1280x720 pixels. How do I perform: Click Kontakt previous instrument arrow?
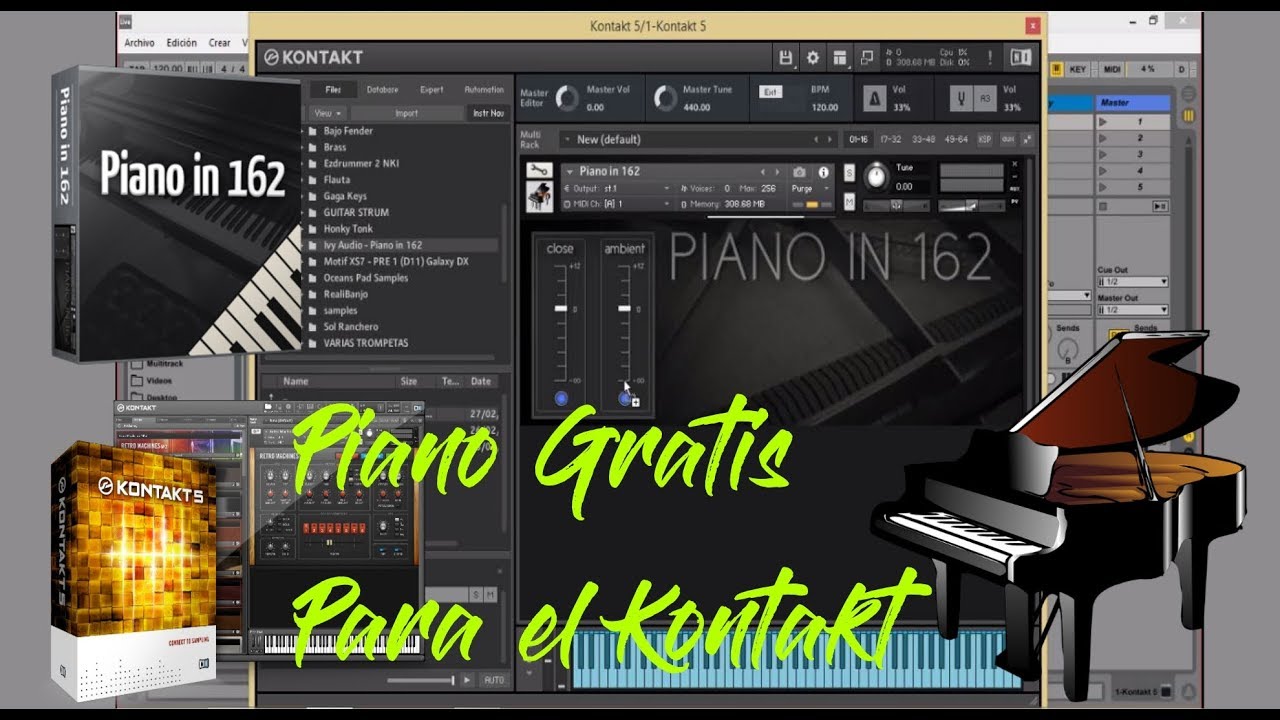764,172
